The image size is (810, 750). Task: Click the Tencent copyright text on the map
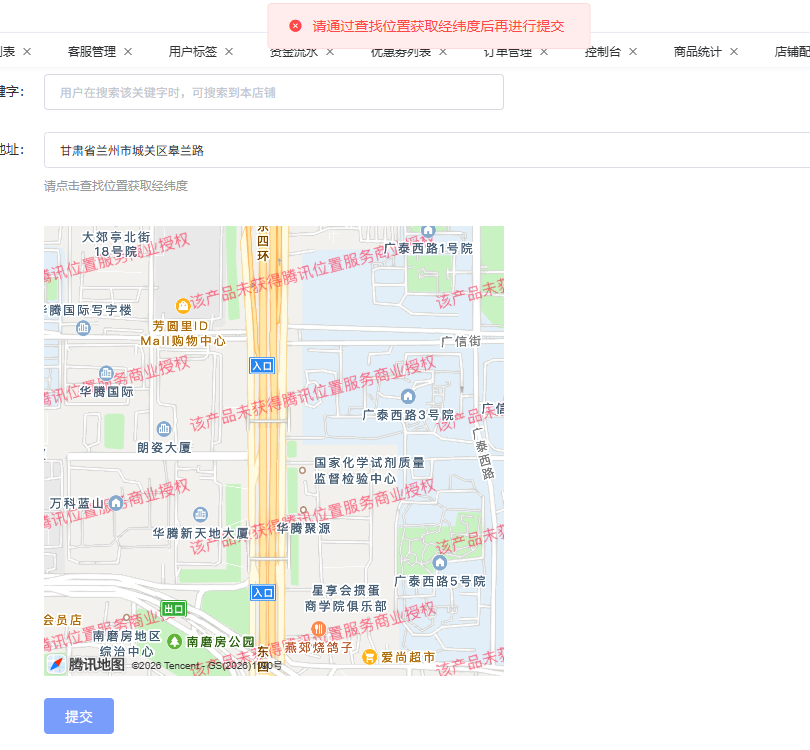pos(207,666)
